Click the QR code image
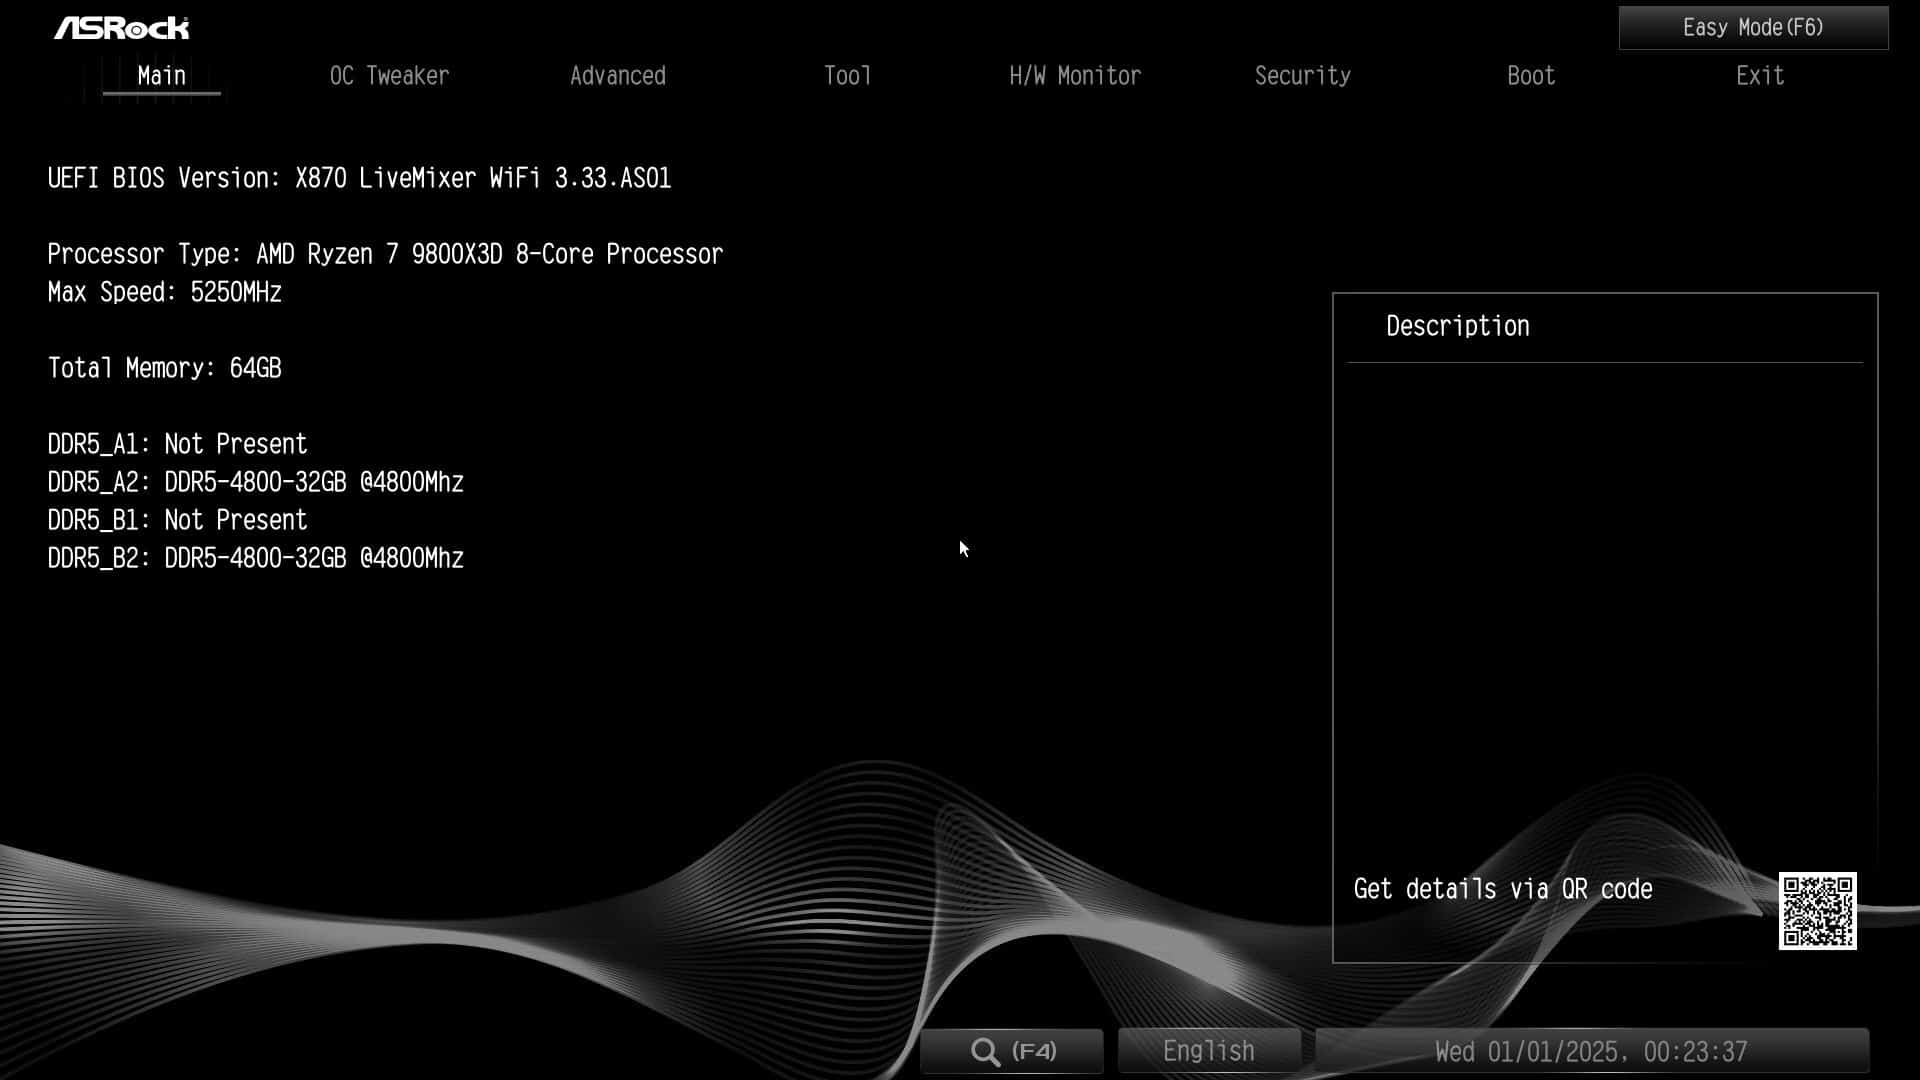Viewport: 1920px width, 1080px height. [x=1817, y=911]
